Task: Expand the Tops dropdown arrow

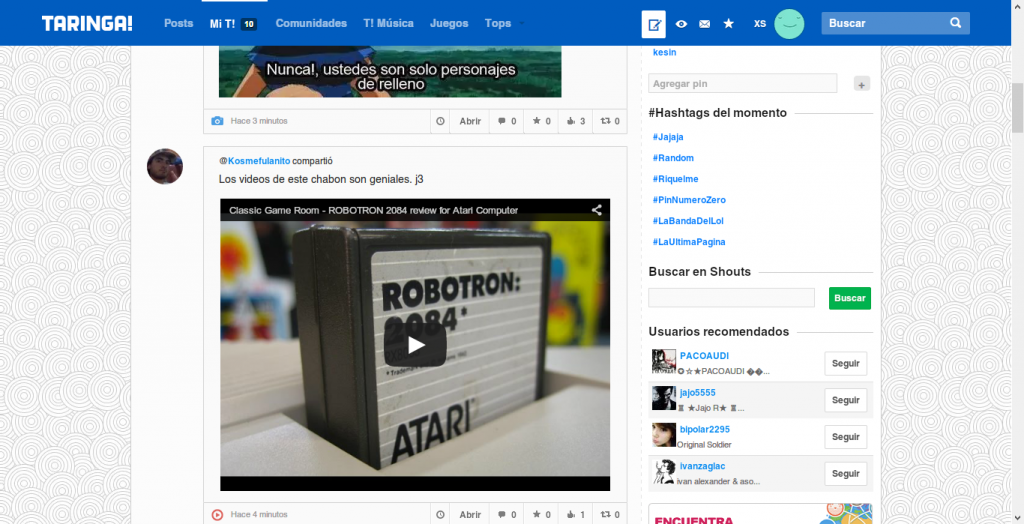Action: [x=521, y=24]
